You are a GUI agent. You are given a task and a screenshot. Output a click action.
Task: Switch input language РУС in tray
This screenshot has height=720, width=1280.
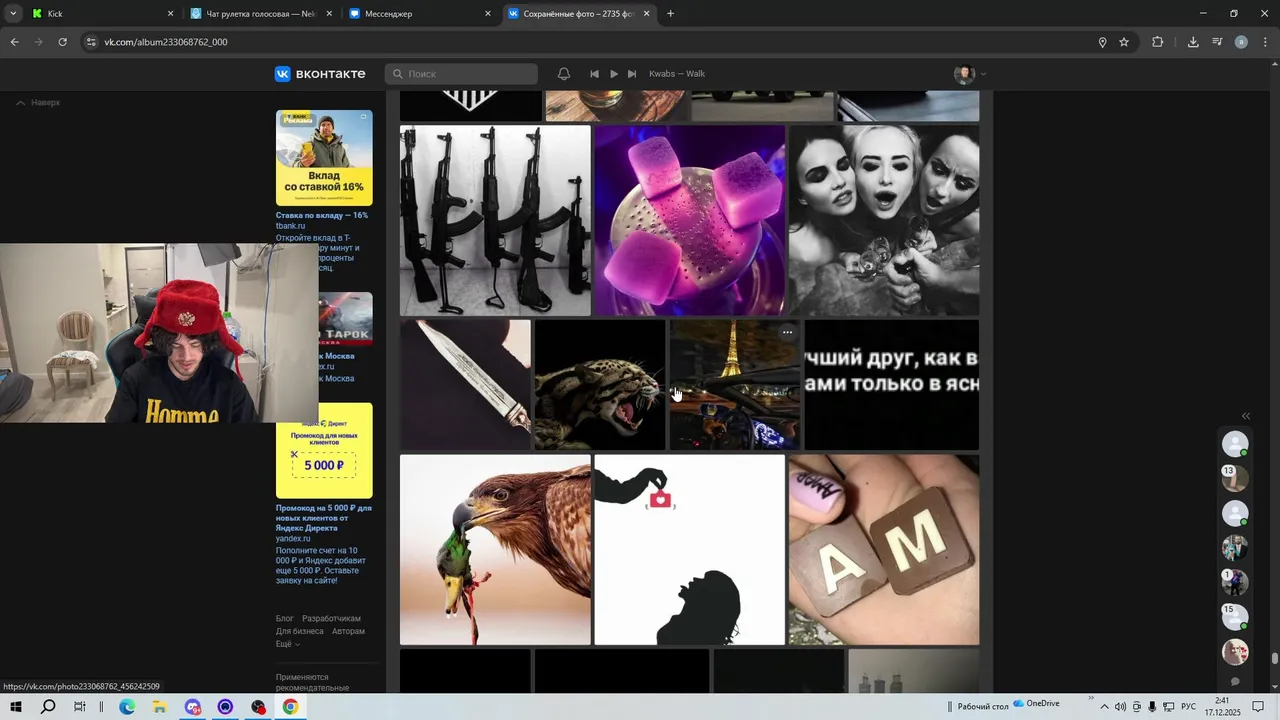pos(1188,707)
